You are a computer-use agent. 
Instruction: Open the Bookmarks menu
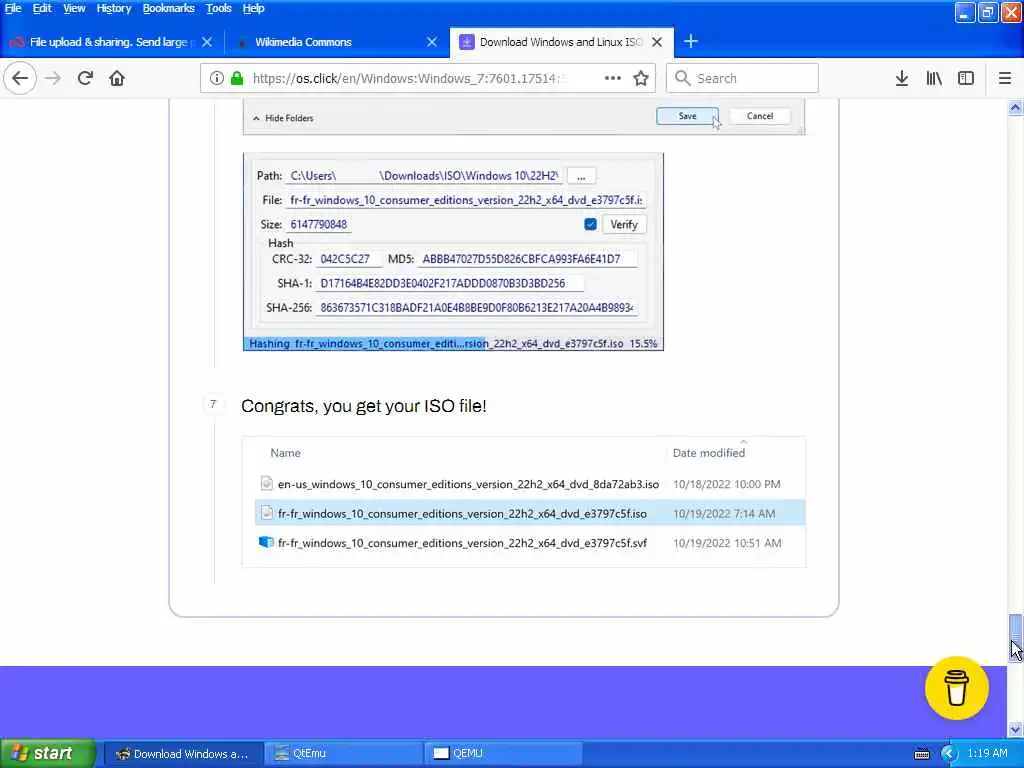[168, 8]
